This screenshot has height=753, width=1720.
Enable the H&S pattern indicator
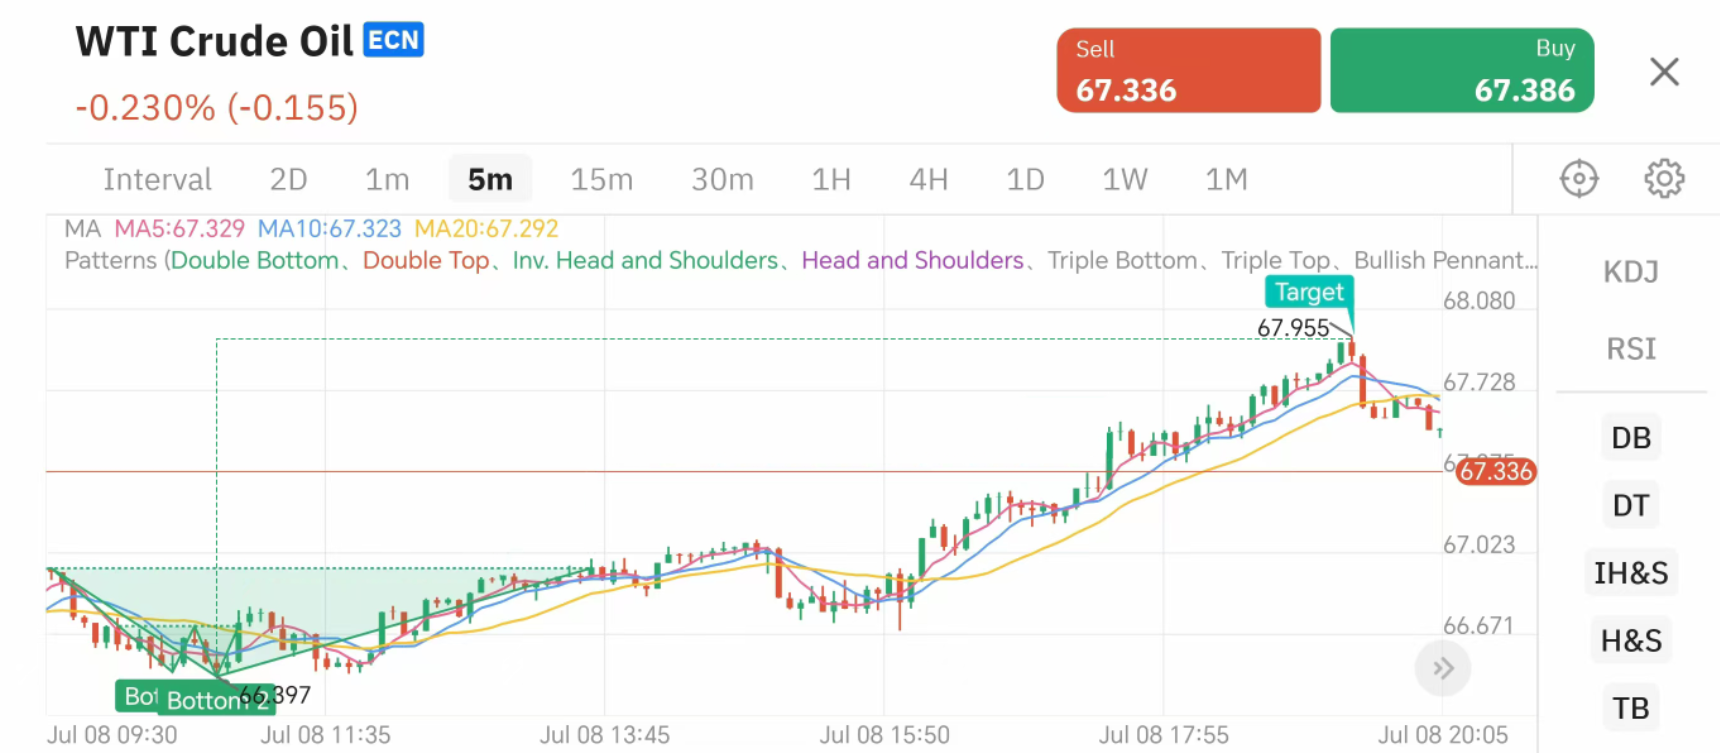tap(1630, 640)
